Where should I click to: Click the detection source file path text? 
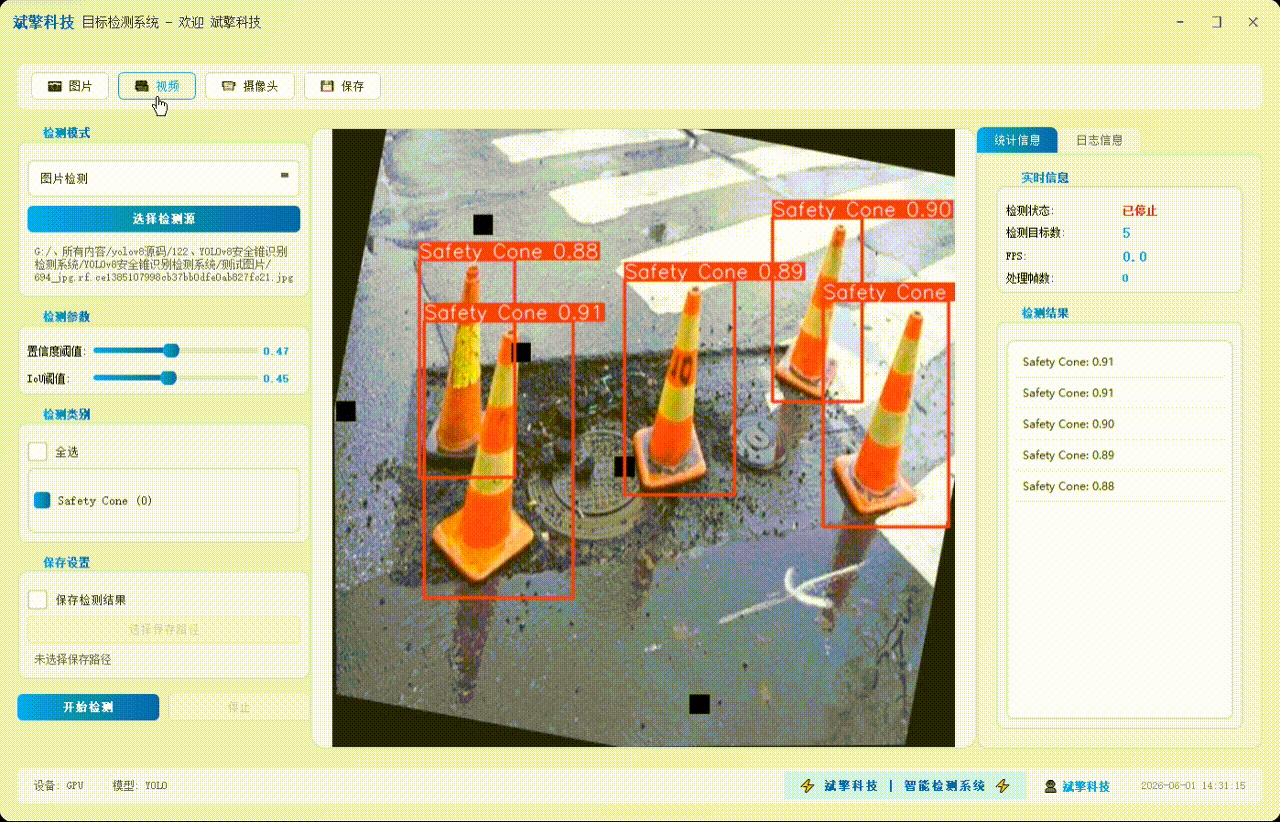coord(164,264)
